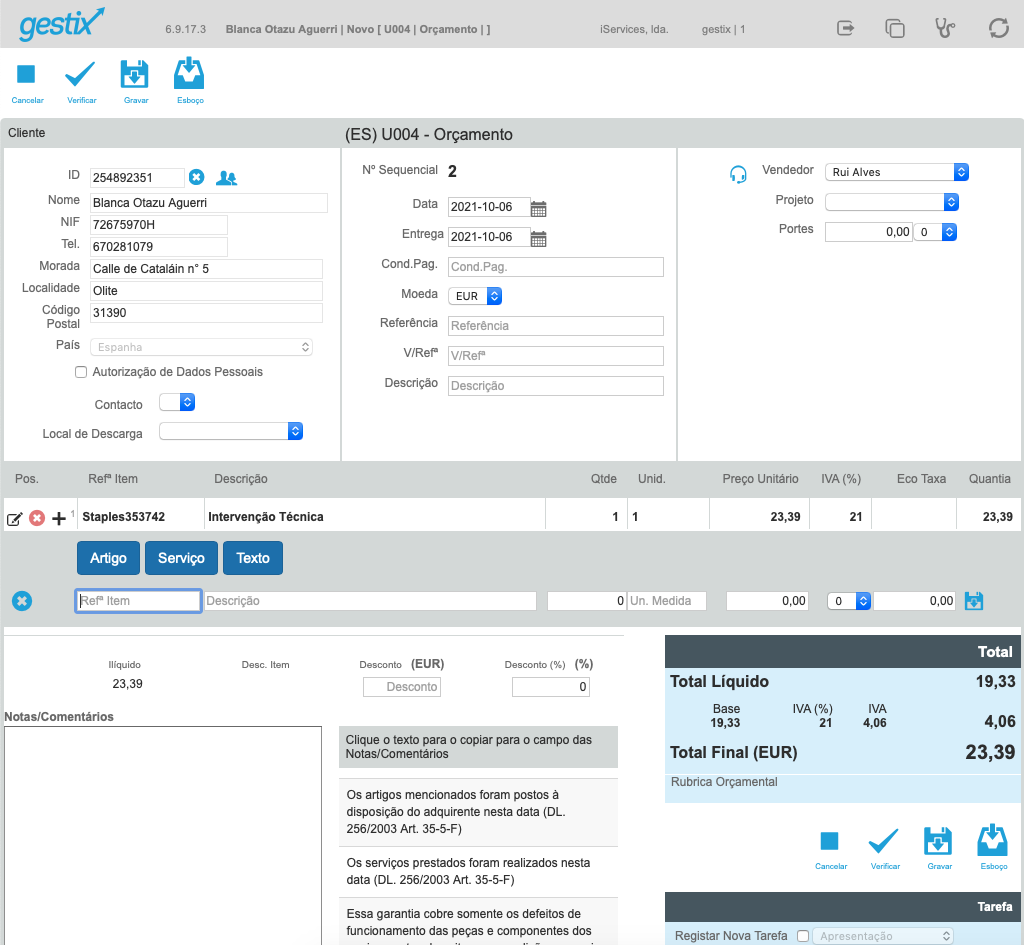Click the top Cancelar square icon
Screen dimensions: 1024x945
coord(26,74)
